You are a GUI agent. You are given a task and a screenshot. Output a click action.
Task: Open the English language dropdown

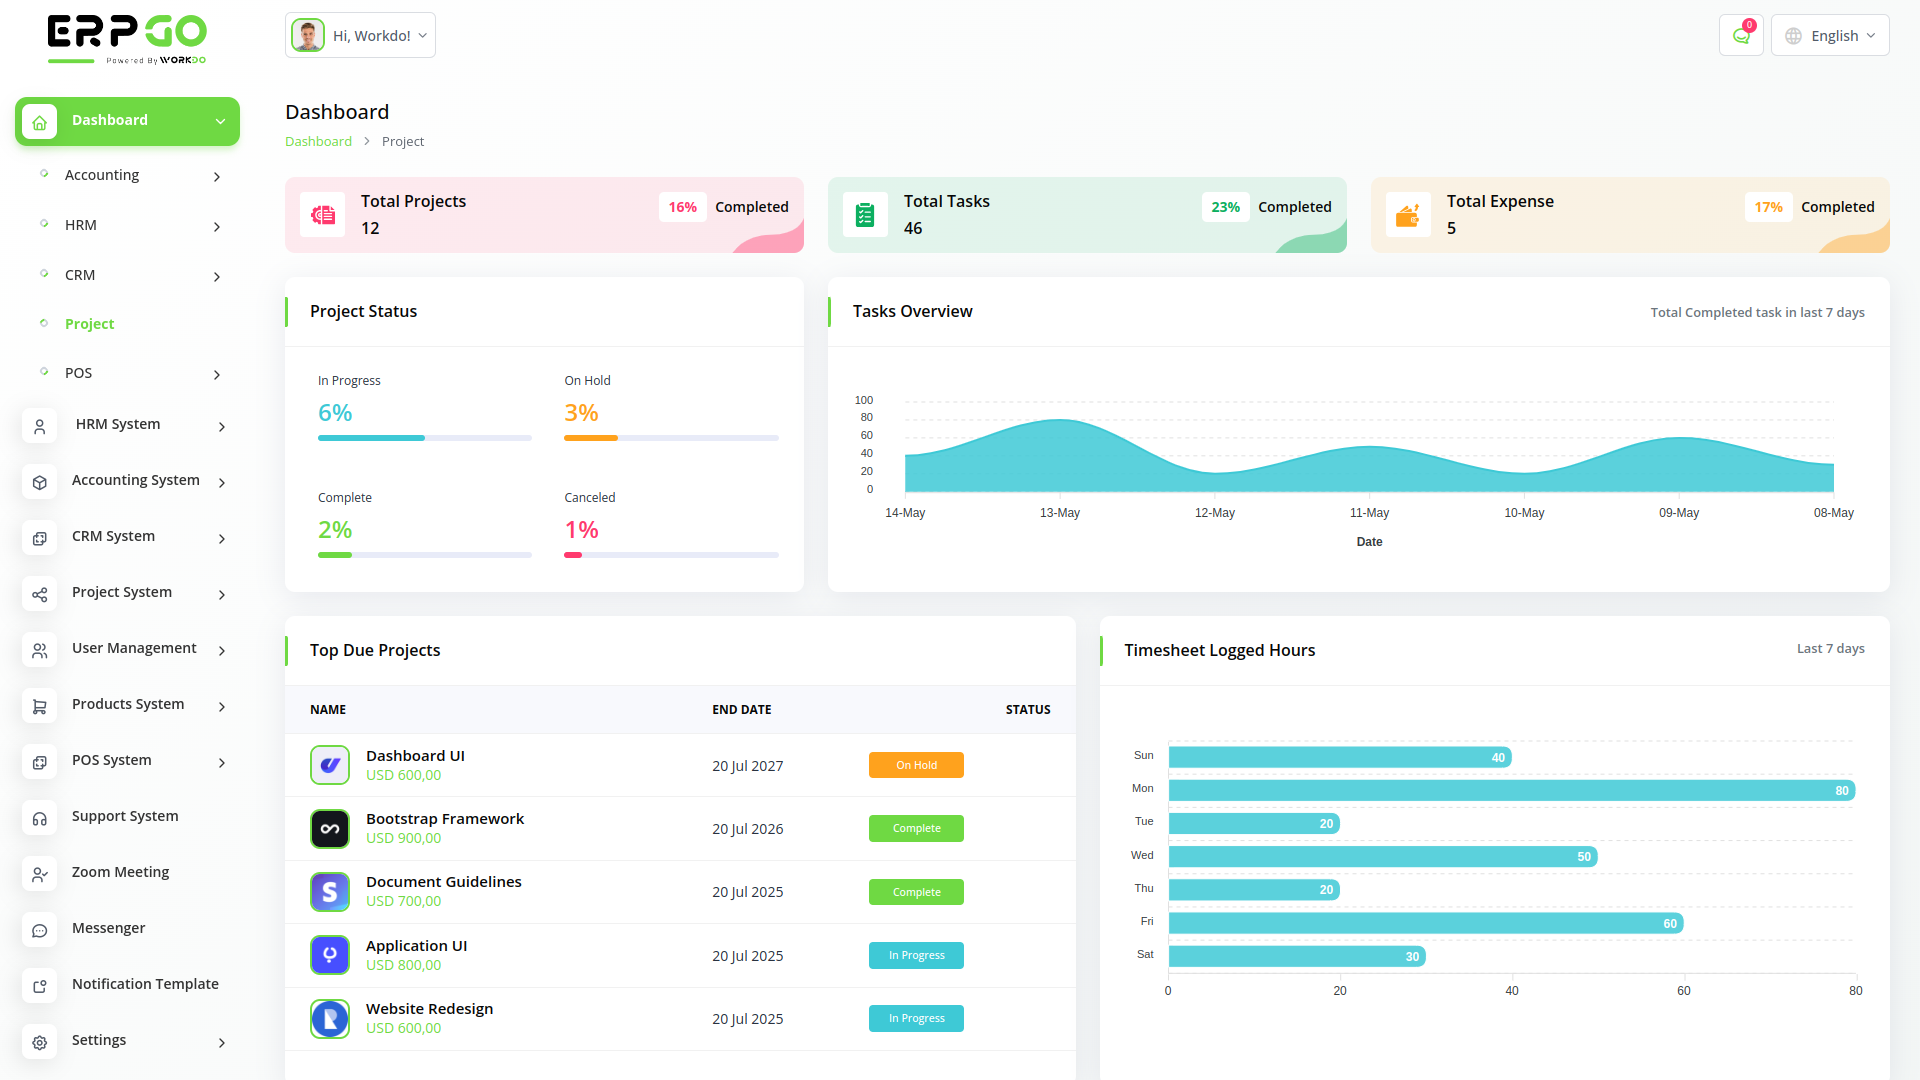point(1830,36)
